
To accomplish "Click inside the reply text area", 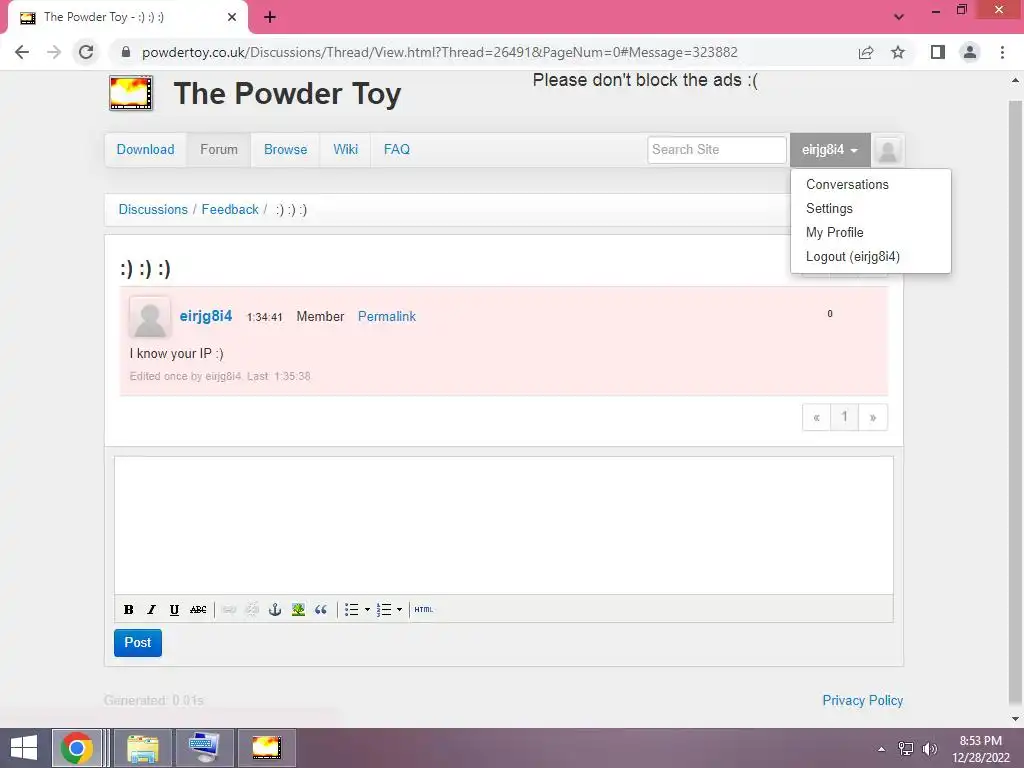I will (x=504, y=526).
